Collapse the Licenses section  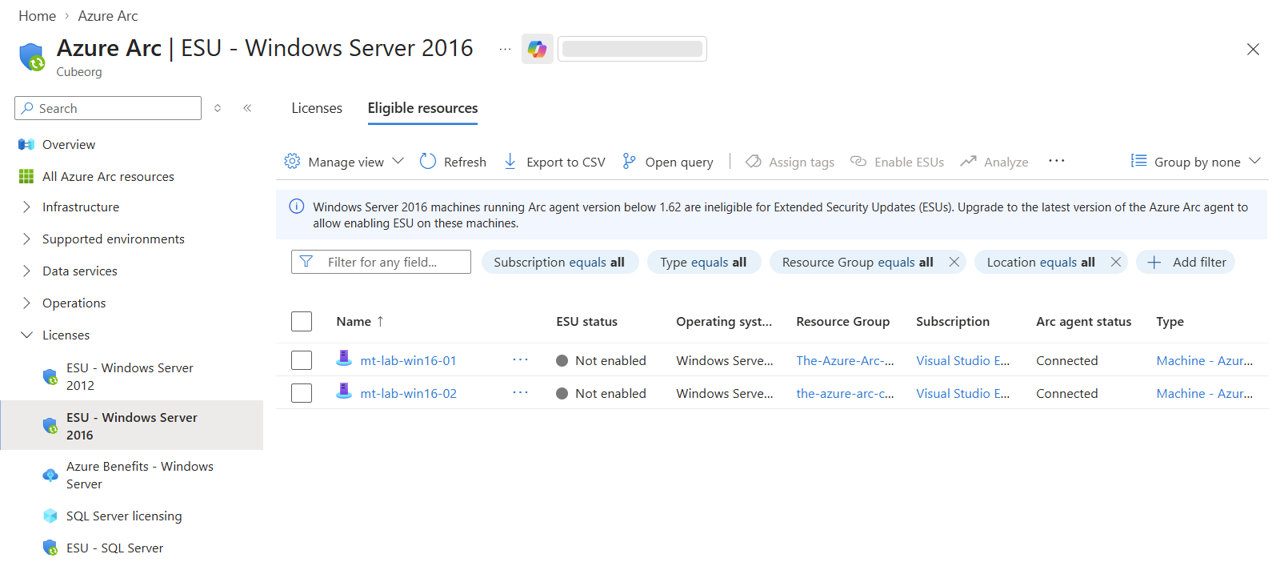point(26,335)
